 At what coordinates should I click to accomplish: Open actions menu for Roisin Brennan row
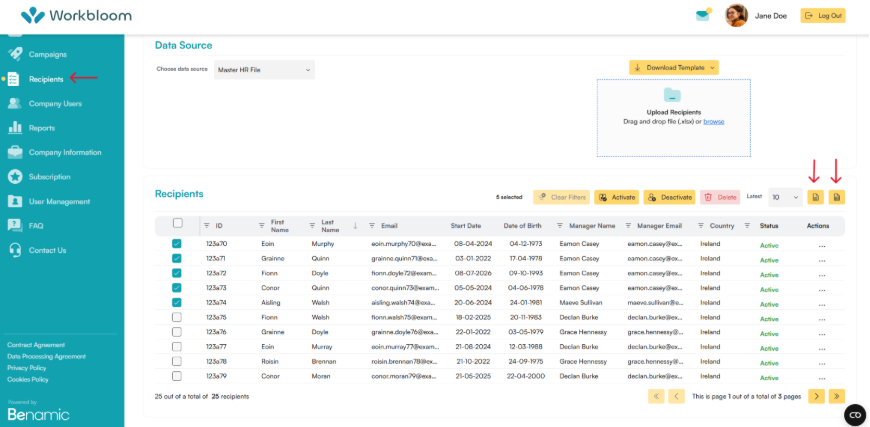(822, 363)
